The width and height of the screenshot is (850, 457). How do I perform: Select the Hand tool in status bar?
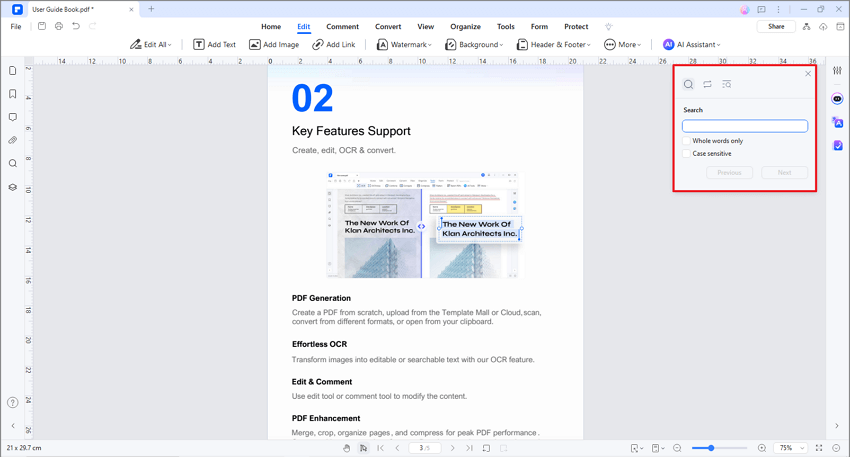[x=346, y=448]
